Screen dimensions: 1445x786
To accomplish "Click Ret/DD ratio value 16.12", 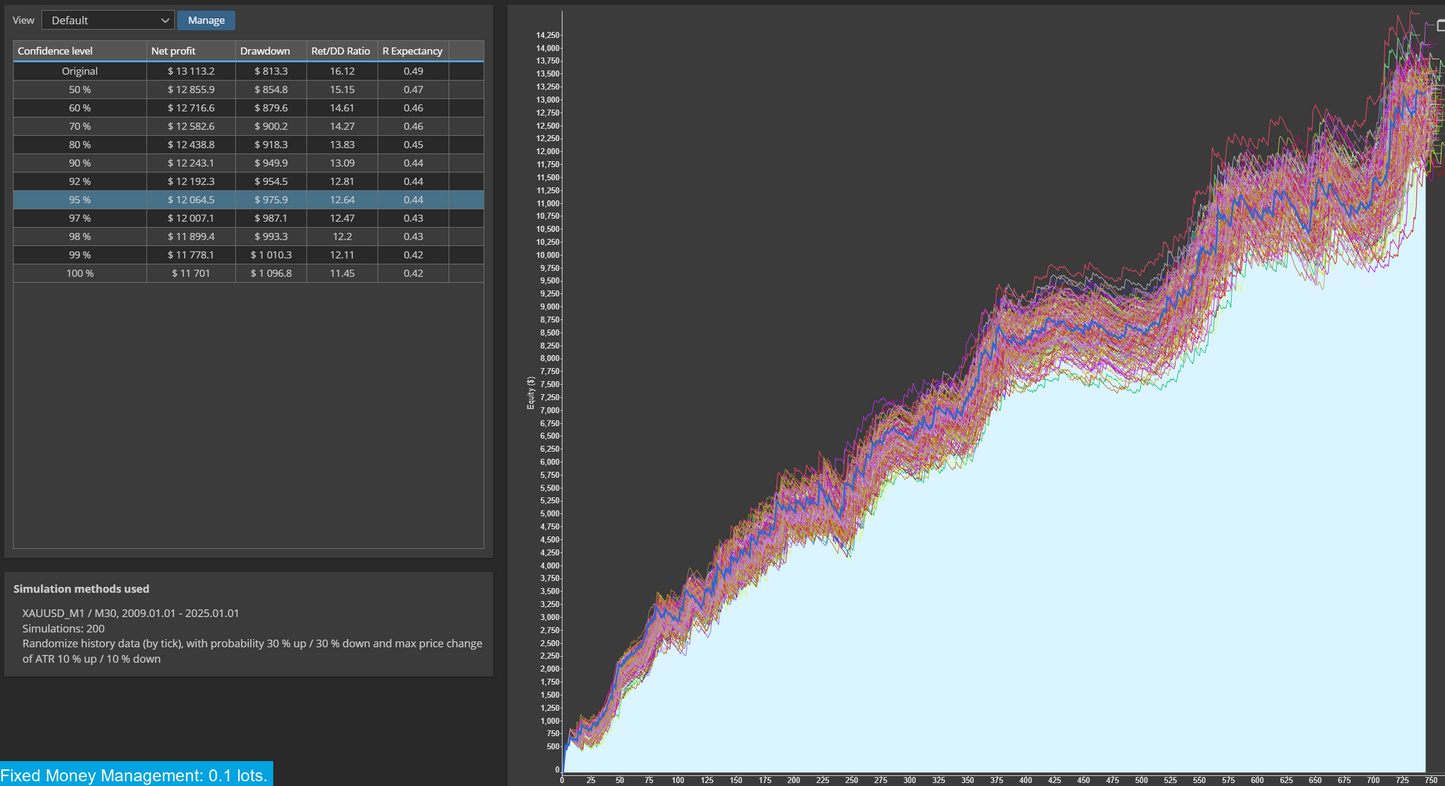I will [342, 71].
